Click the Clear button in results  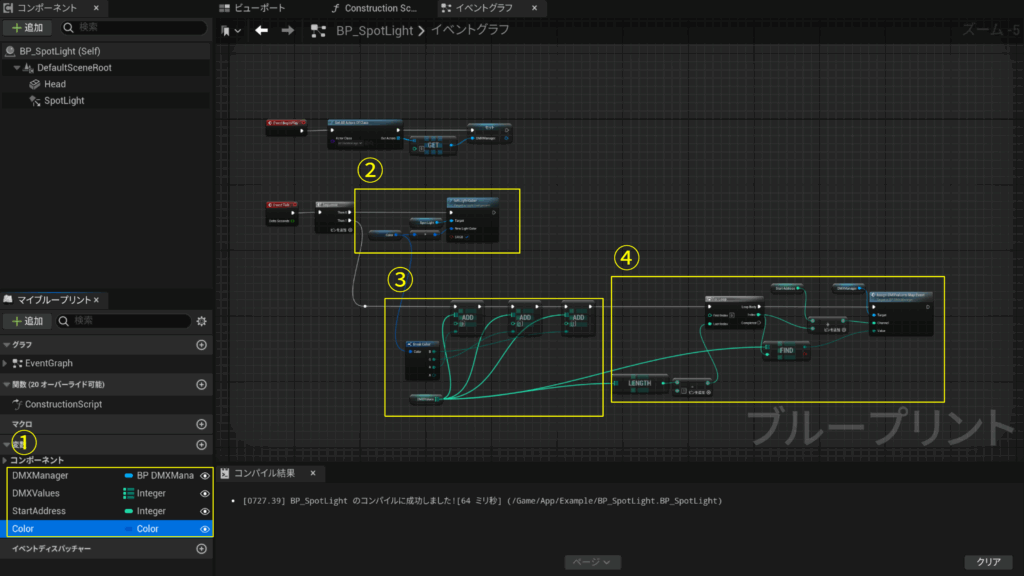pyautogui.click(x=988, y=562)
